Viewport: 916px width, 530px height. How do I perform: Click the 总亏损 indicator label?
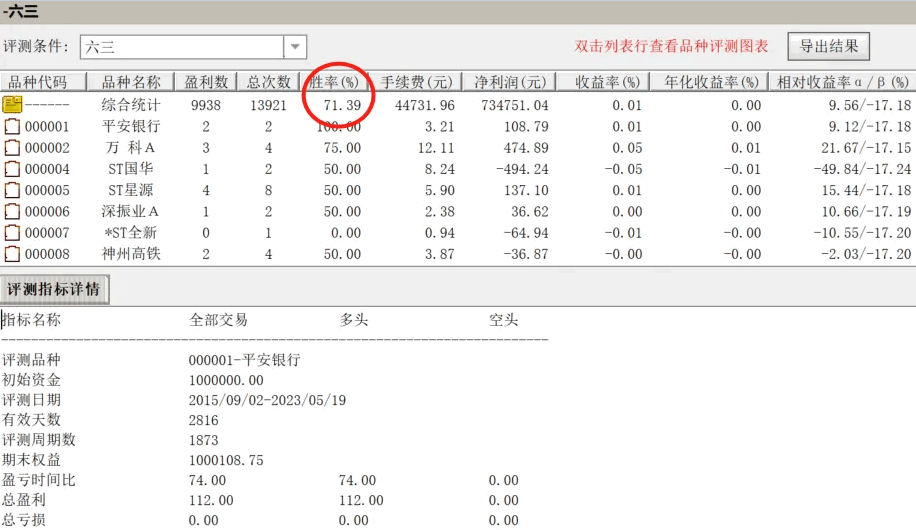point(24,519)
